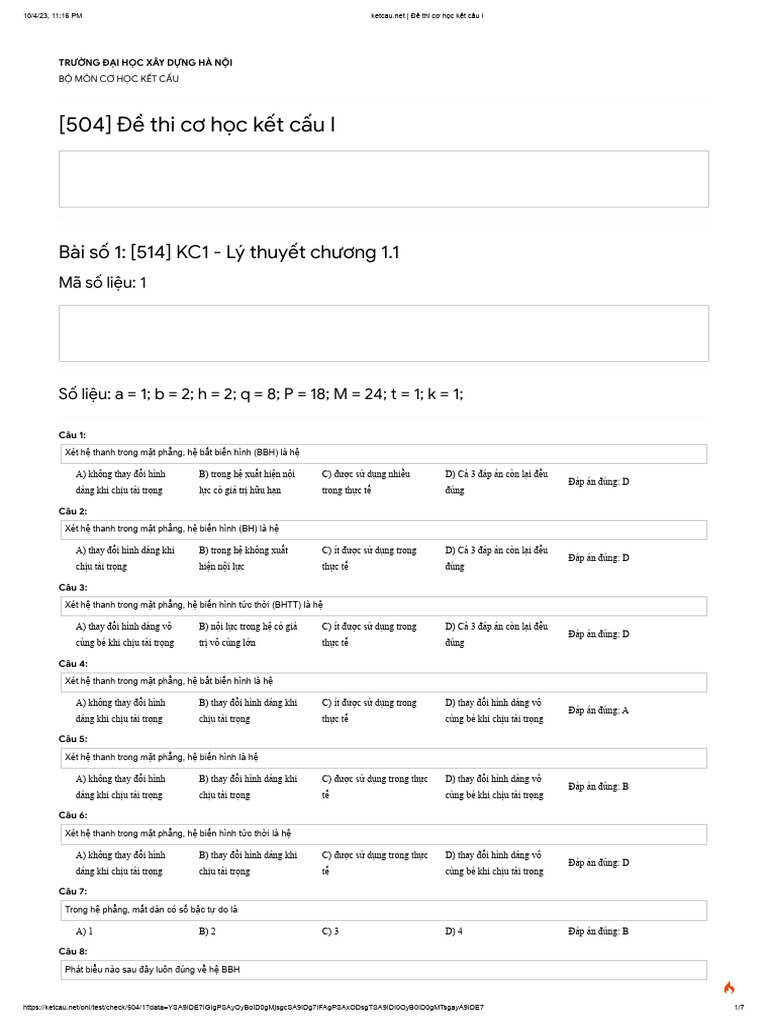The height and width of the screenshot is (1024, 768).
Task: Click the empty box below Mã số liệu
Action: click(x=384, y=333)
